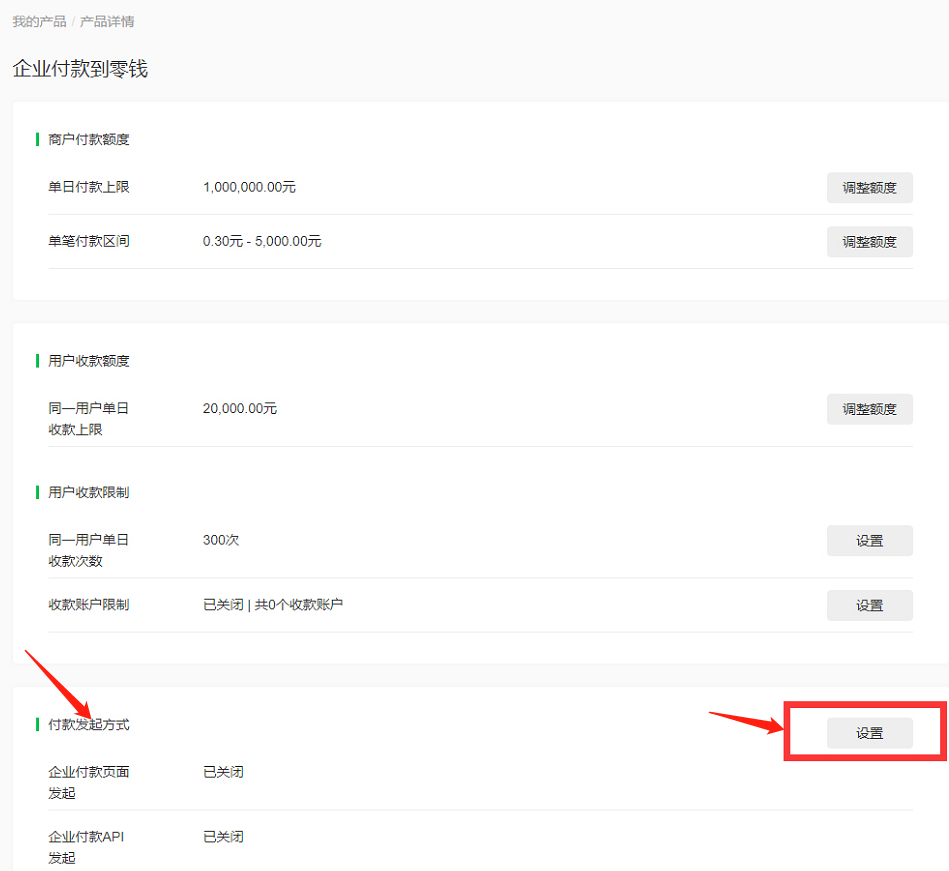The image size is (949, 871).
Task: Select the 0.30元 - 5,000.00元 range text
Action: (x=262, y=241)
